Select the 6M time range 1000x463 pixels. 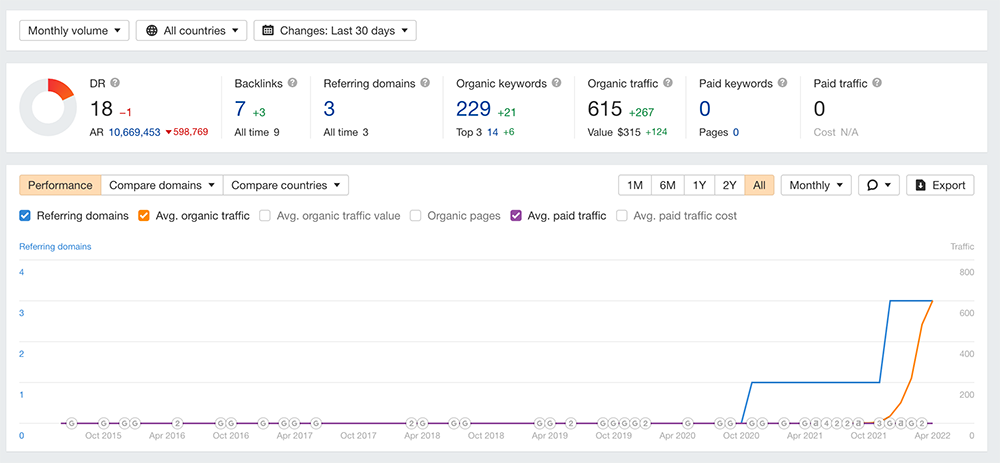(667, 185)
